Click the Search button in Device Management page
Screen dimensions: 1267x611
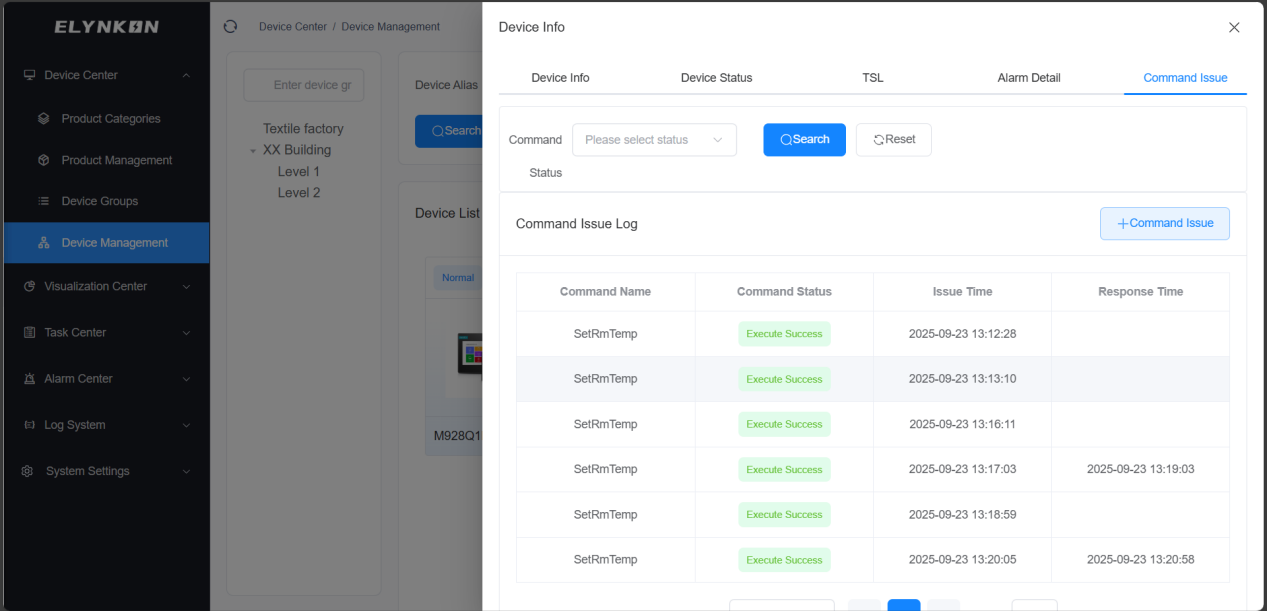coord(449,131)
